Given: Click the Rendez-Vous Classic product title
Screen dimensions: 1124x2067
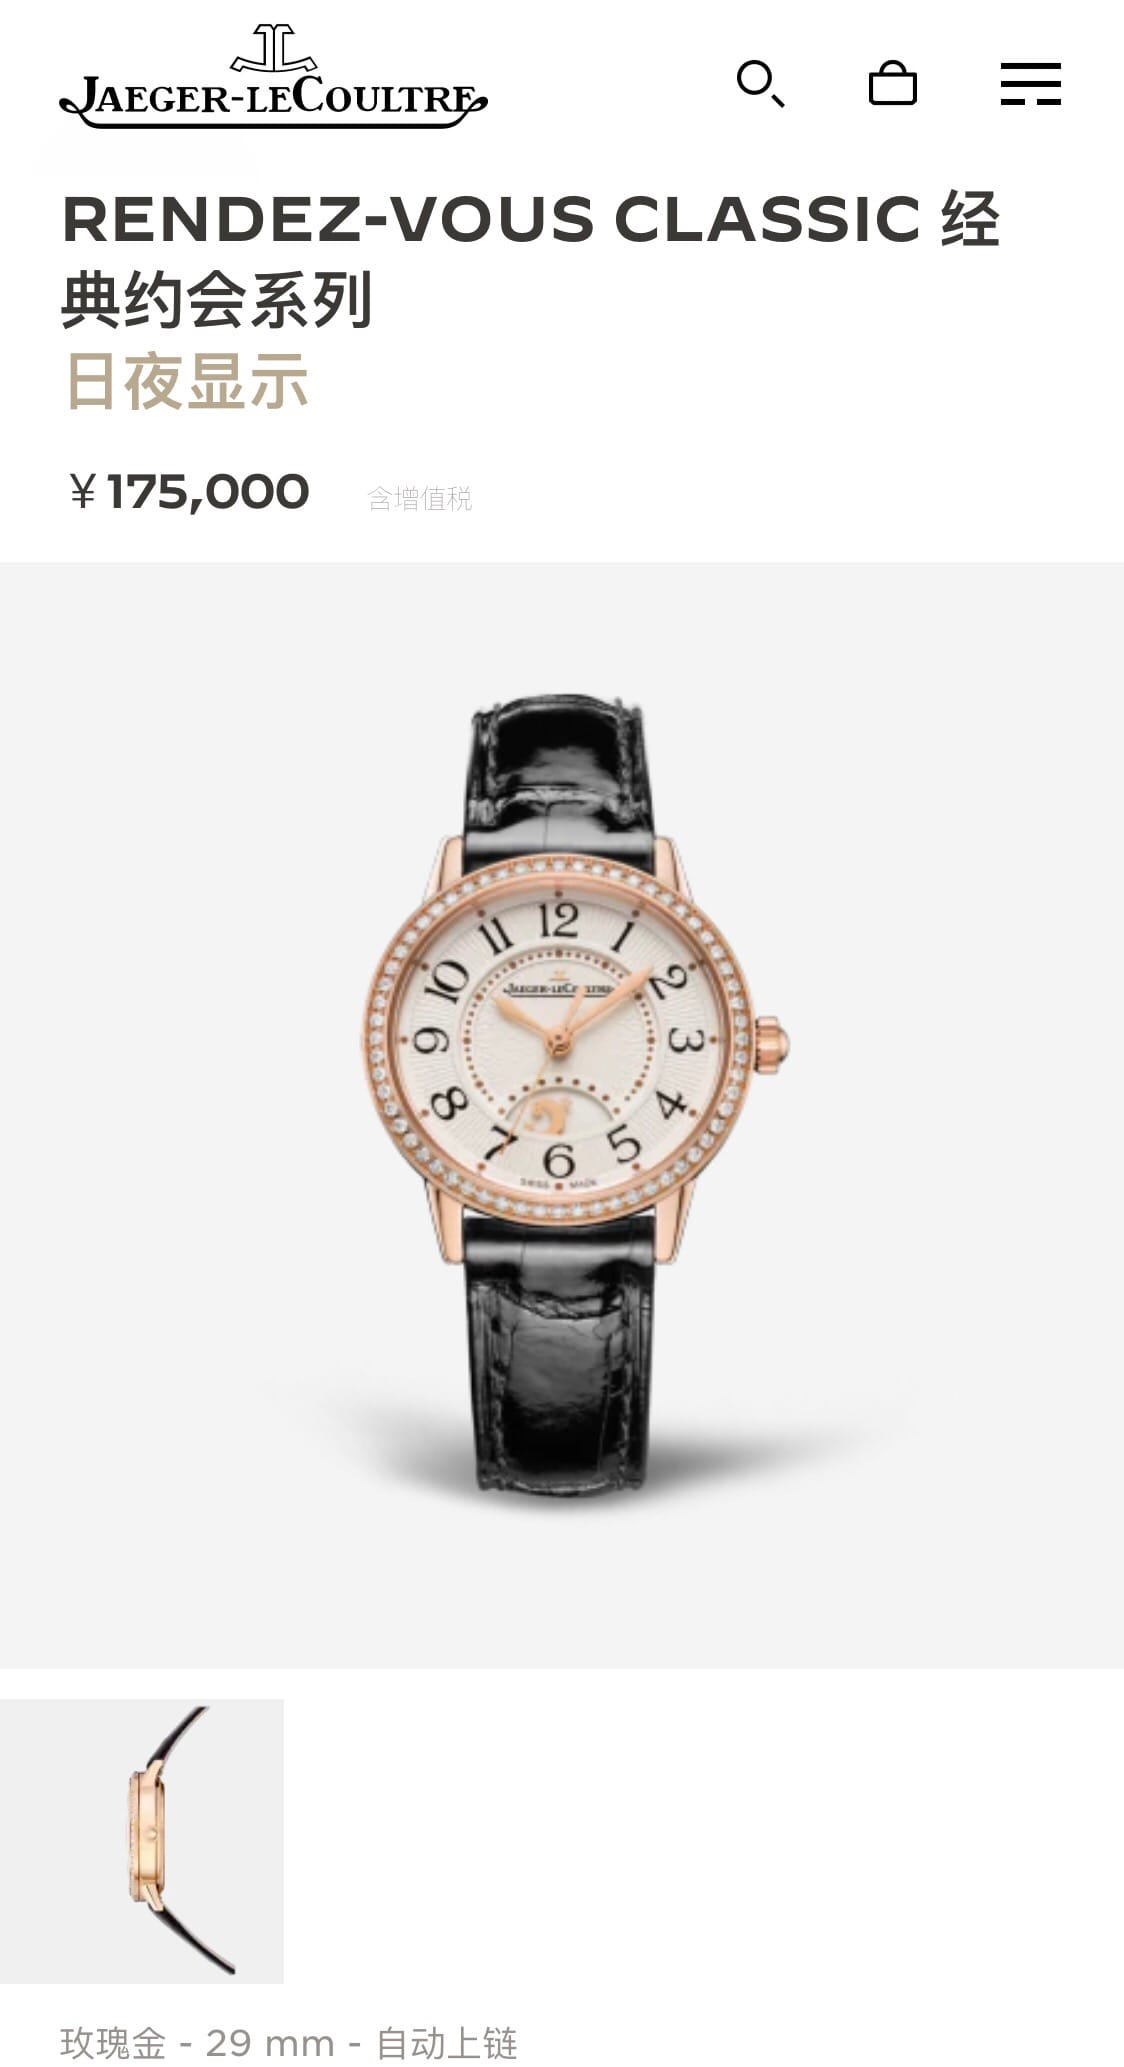Looking at the screenshot, I should tap(531, 259).
